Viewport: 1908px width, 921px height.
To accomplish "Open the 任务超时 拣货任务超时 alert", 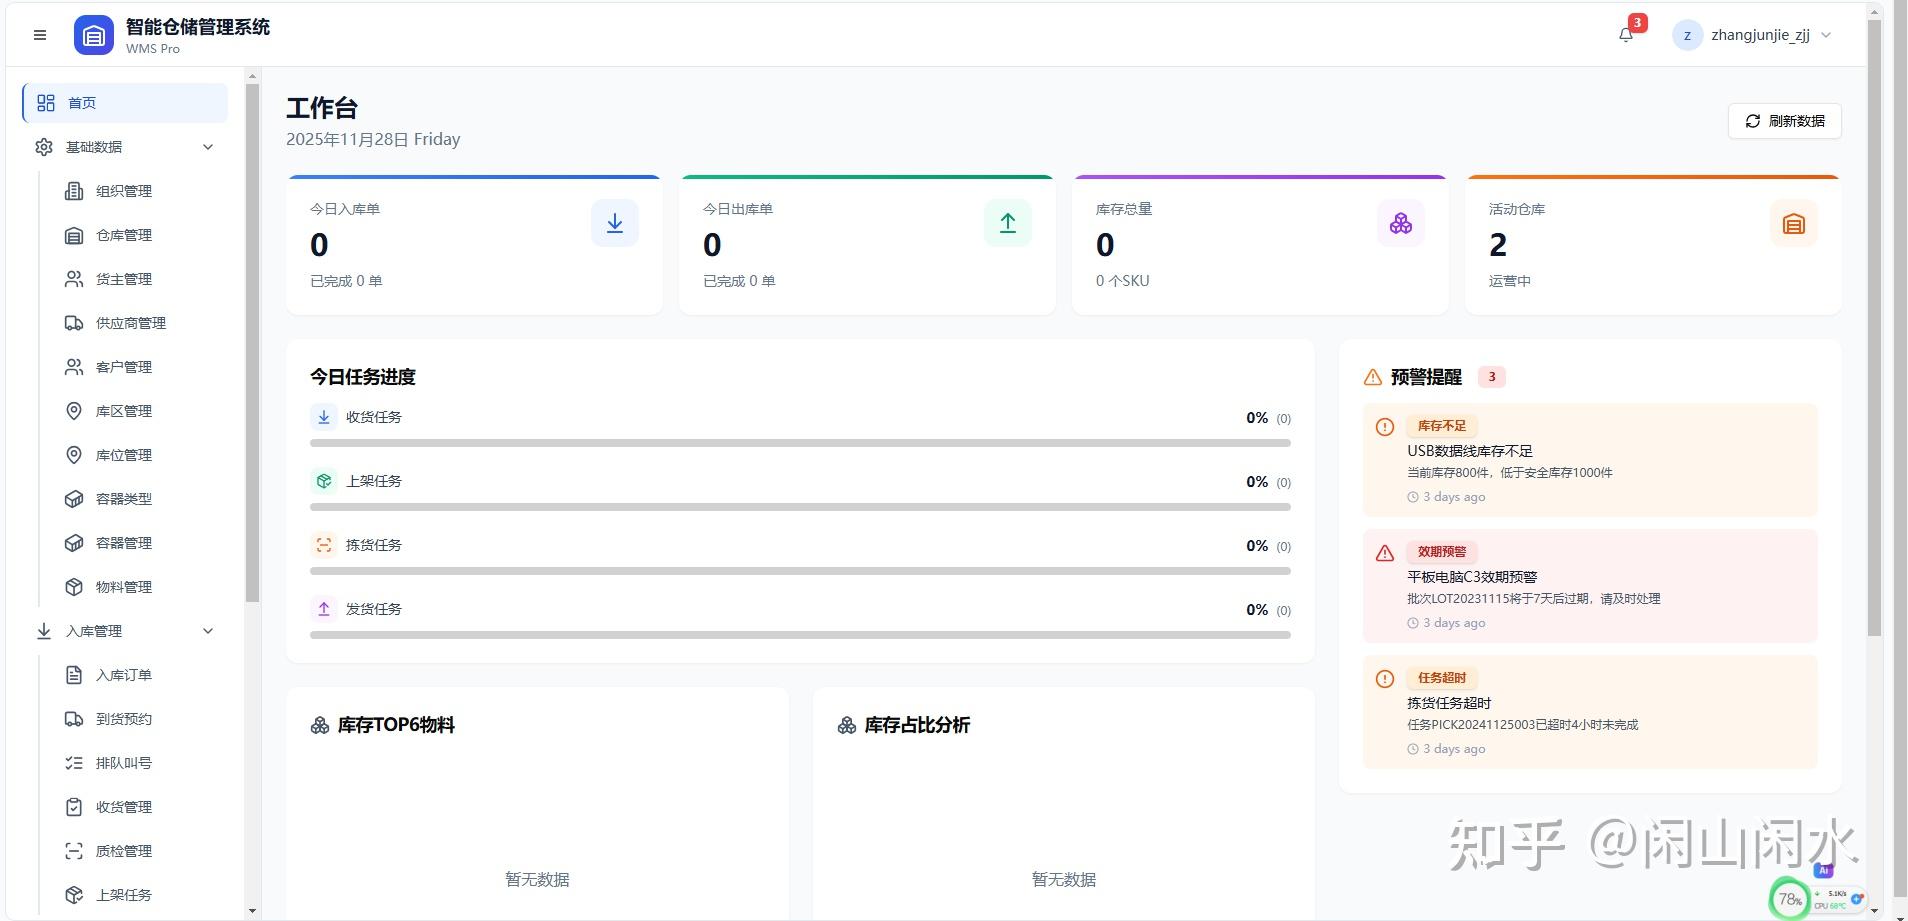I will (1590, 712).
